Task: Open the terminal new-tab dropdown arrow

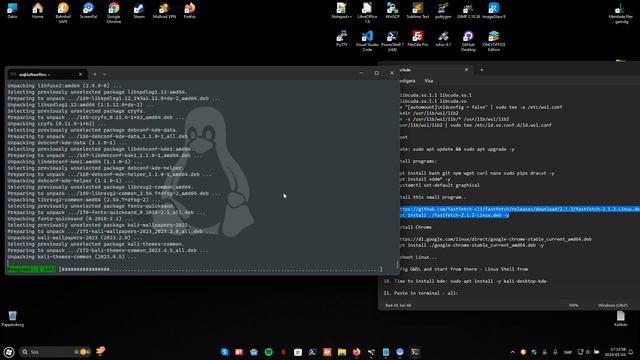Action: pos(104,74)
